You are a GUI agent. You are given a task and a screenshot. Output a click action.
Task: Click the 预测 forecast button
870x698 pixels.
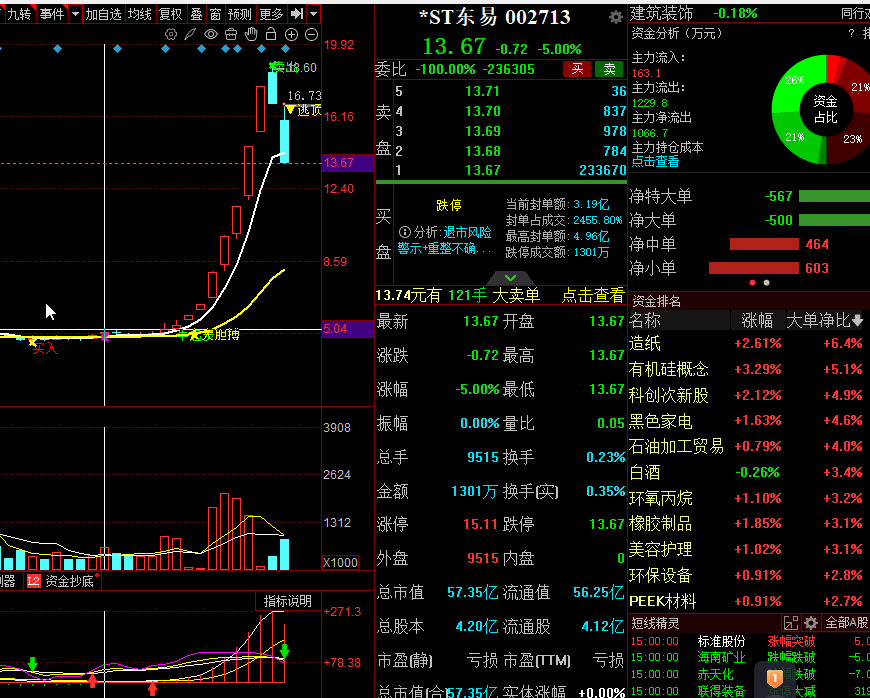click(x=240, y=14)
